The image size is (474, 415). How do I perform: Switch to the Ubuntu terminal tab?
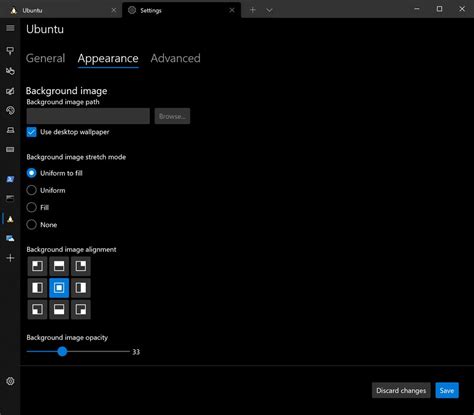click(61, 10)
